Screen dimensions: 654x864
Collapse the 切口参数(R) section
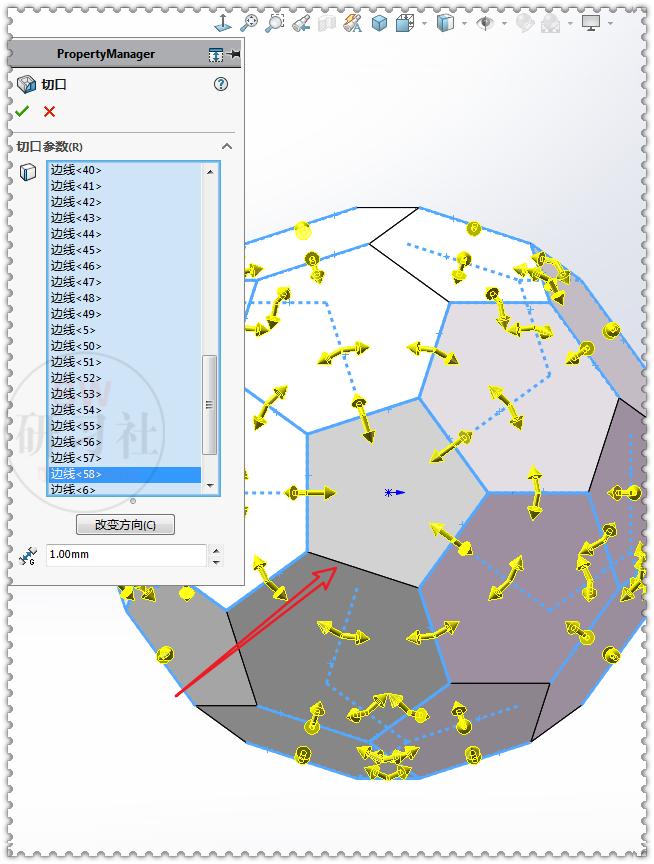[x=226, y=147]
